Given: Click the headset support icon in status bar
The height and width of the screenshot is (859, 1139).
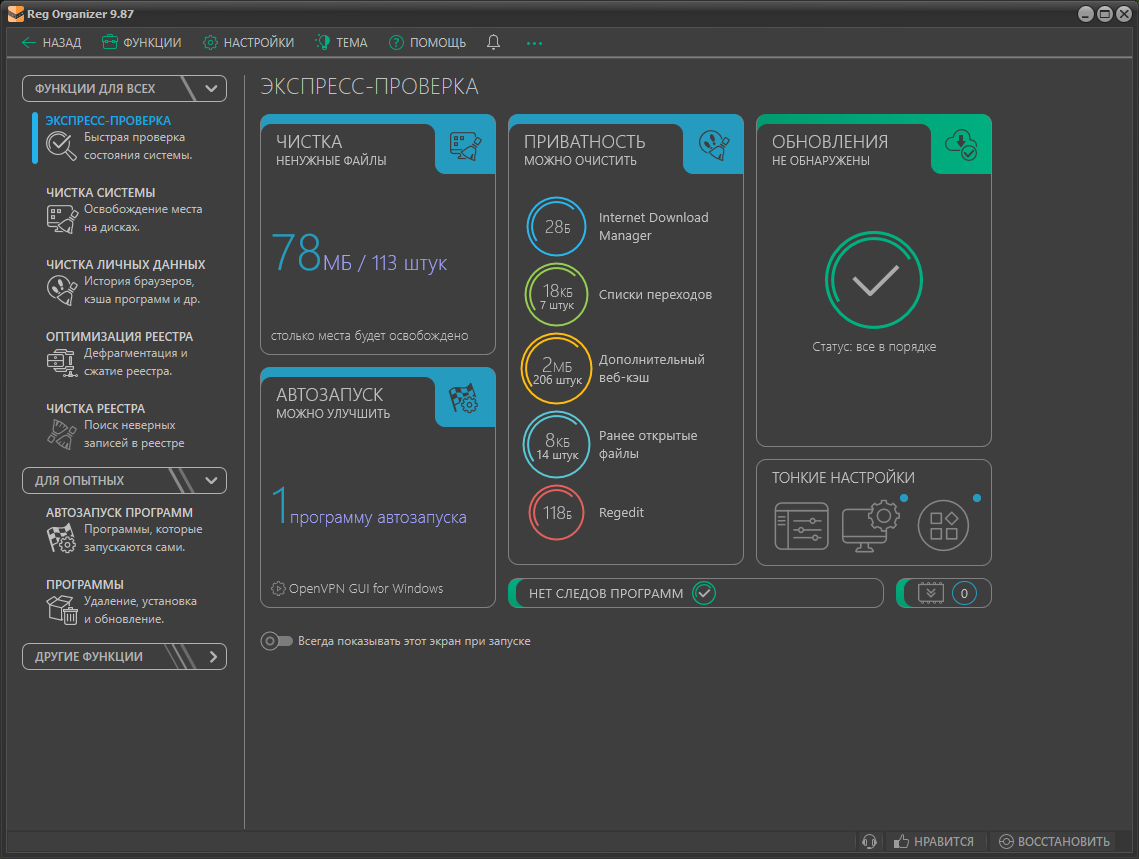Looking at the screenshot, I should coord(870,842).
